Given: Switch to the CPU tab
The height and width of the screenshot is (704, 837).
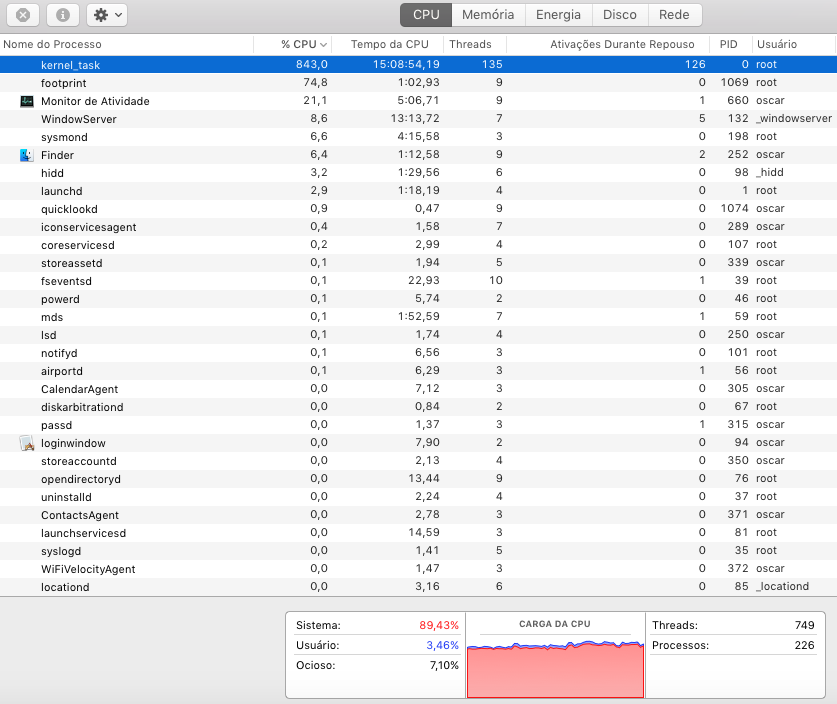Looking at the screenshot, I should (x=426, y=15).
